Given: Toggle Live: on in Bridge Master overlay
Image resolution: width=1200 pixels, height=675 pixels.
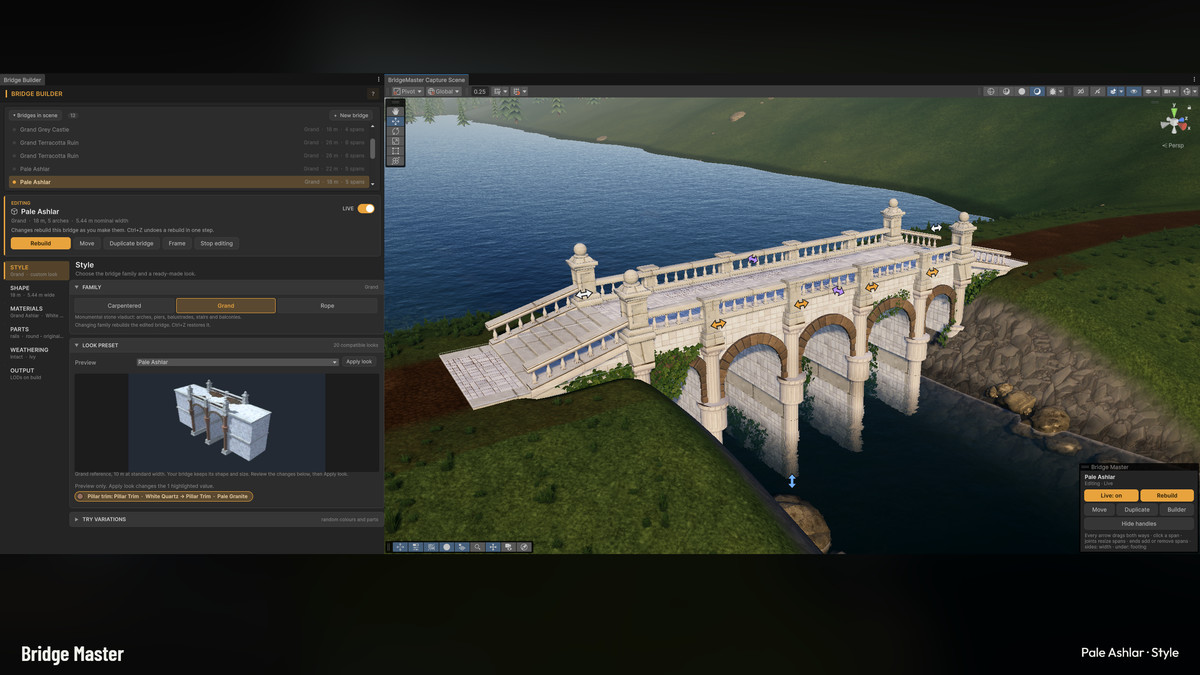Looking at the screenshot, I should coord(1111,495).
